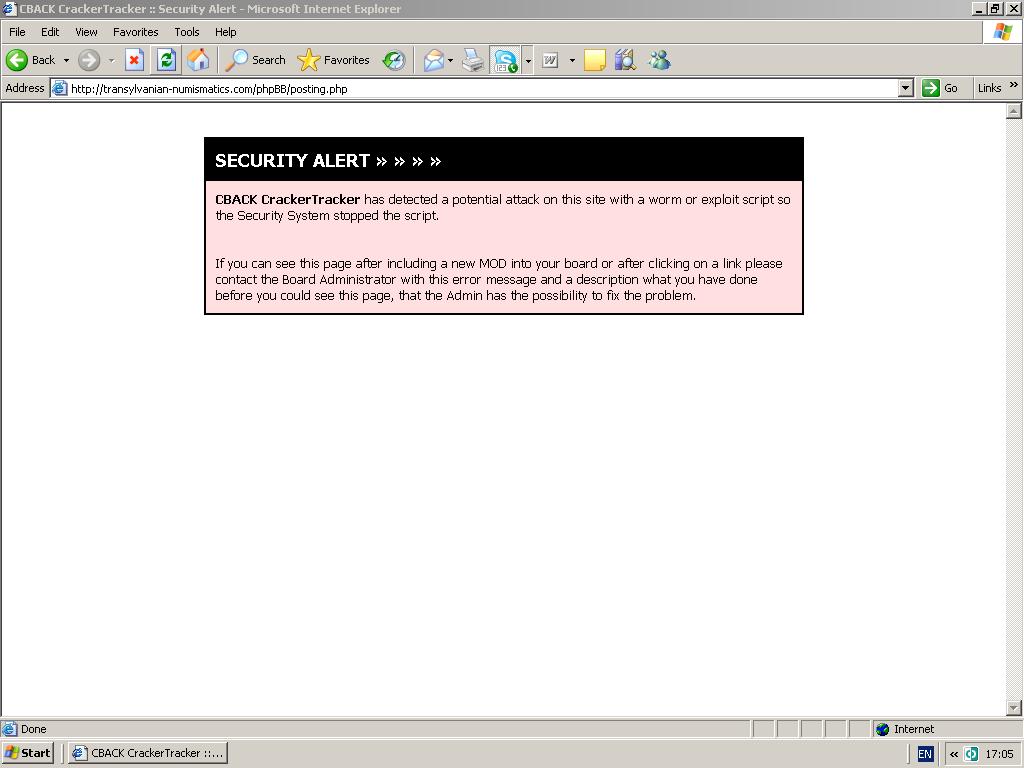Click the Start button
The image size is (1024, 768).
click(x=28, y=753)
